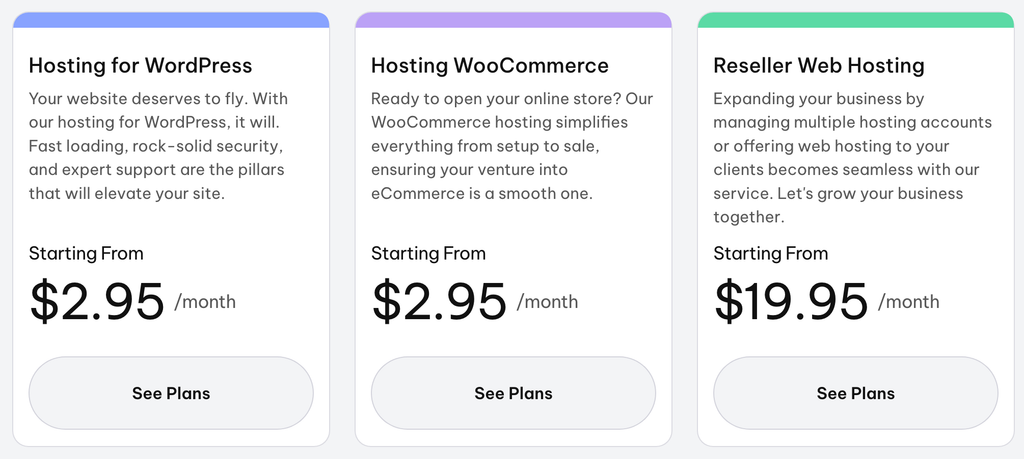Click the blue bar atop WordPress card
The image size is (1024, 459).
tap(171, 20)
